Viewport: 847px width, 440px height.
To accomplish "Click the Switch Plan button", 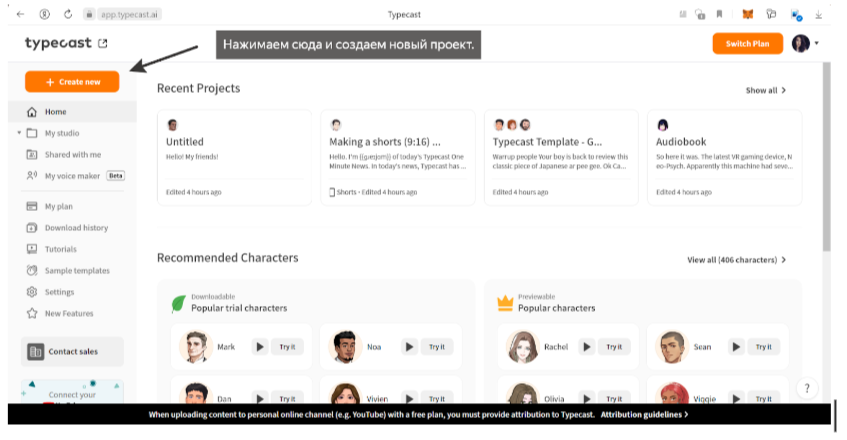I will click(x=748, y=44).
